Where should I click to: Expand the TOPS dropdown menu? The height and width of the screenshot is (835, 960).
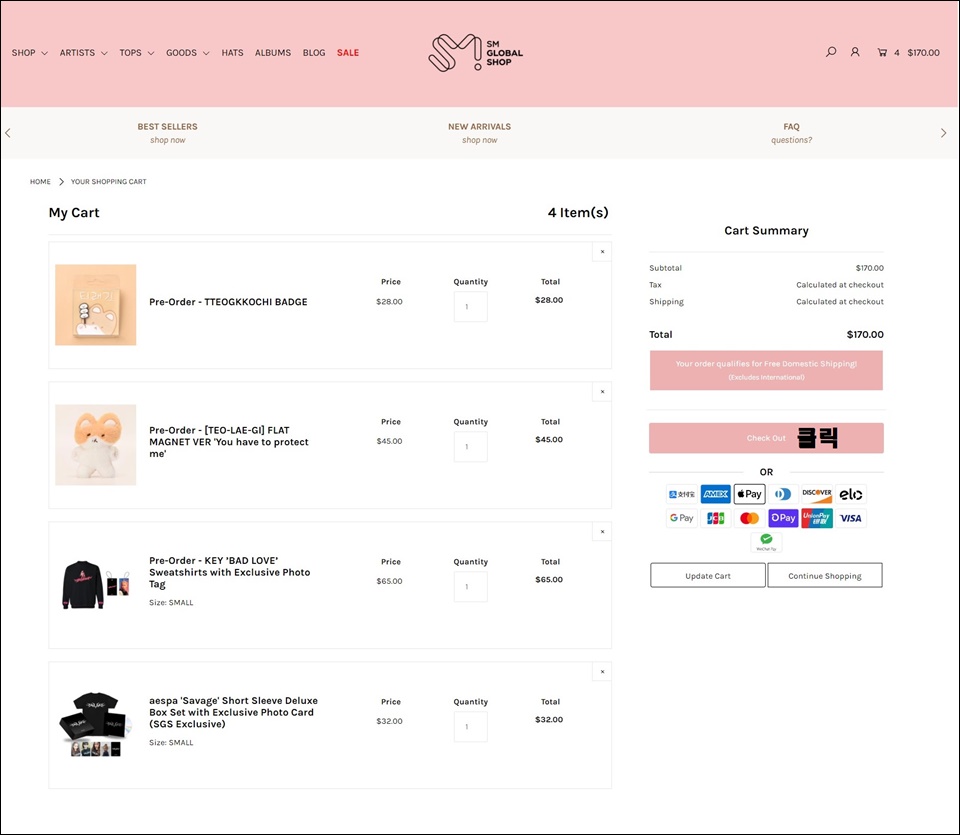137,53
